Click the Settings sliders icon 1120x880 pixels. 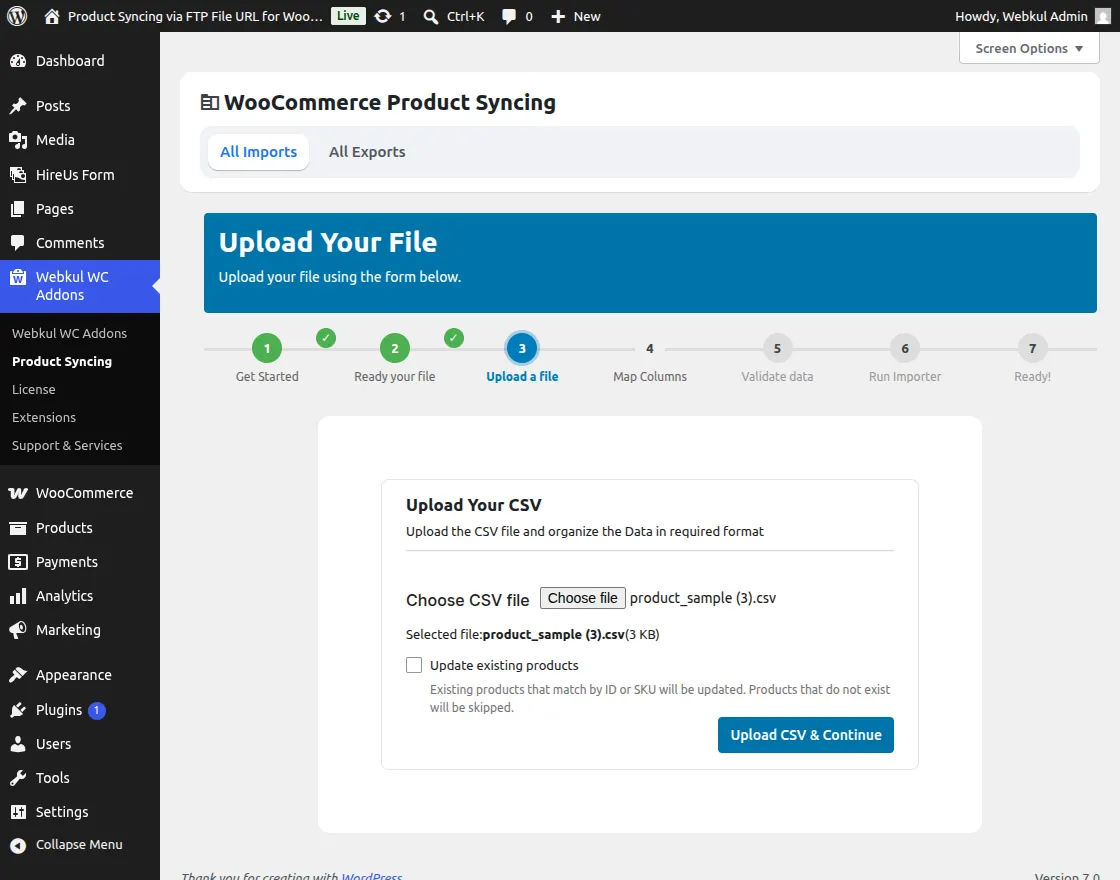pyautogui.click(x=18, y=812)
